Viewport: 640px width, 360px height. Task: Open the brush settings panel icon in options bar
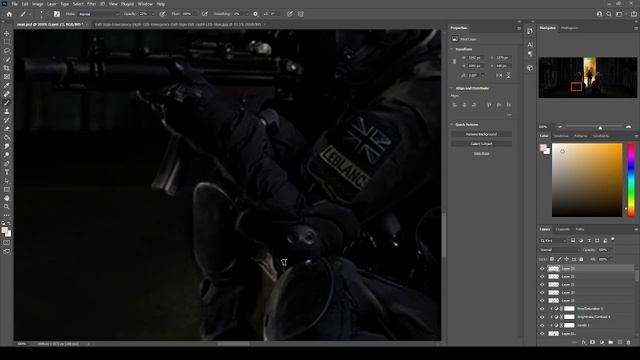point(57,14)
